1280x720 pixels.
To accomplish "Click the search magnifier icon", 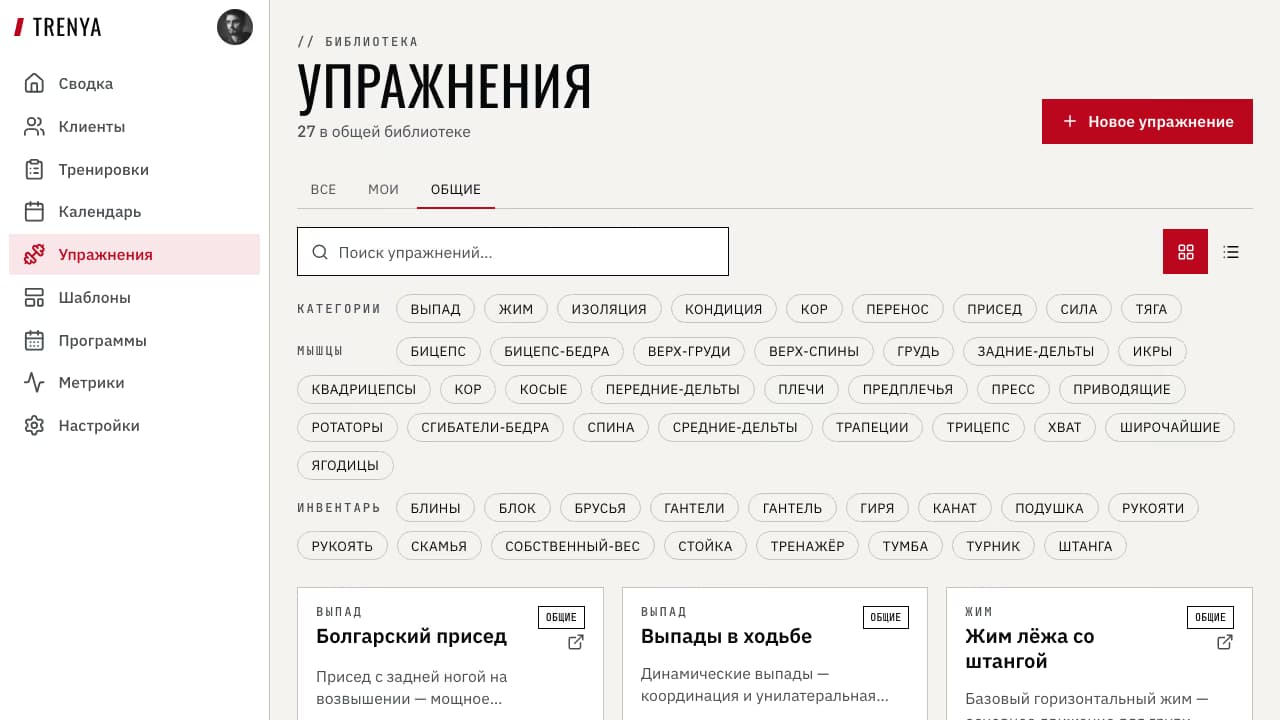I will [320, 253].
